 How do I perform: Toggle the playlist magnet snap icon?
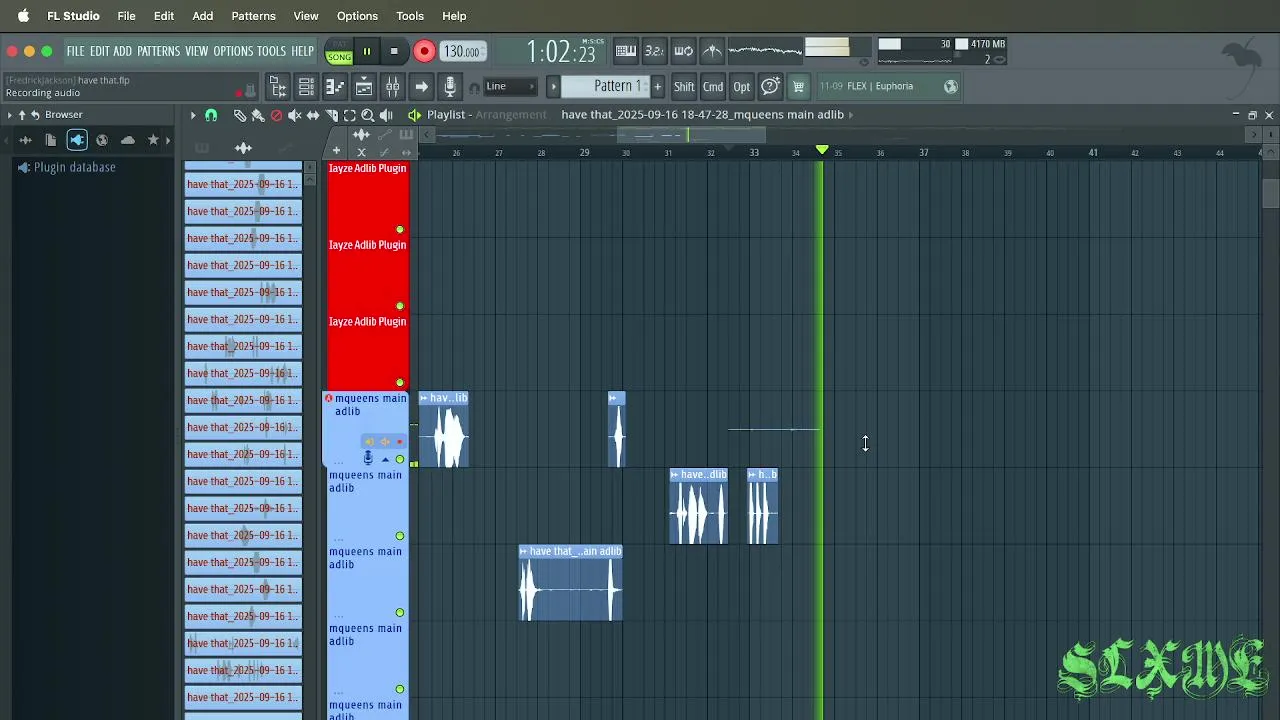coord(211,115)
